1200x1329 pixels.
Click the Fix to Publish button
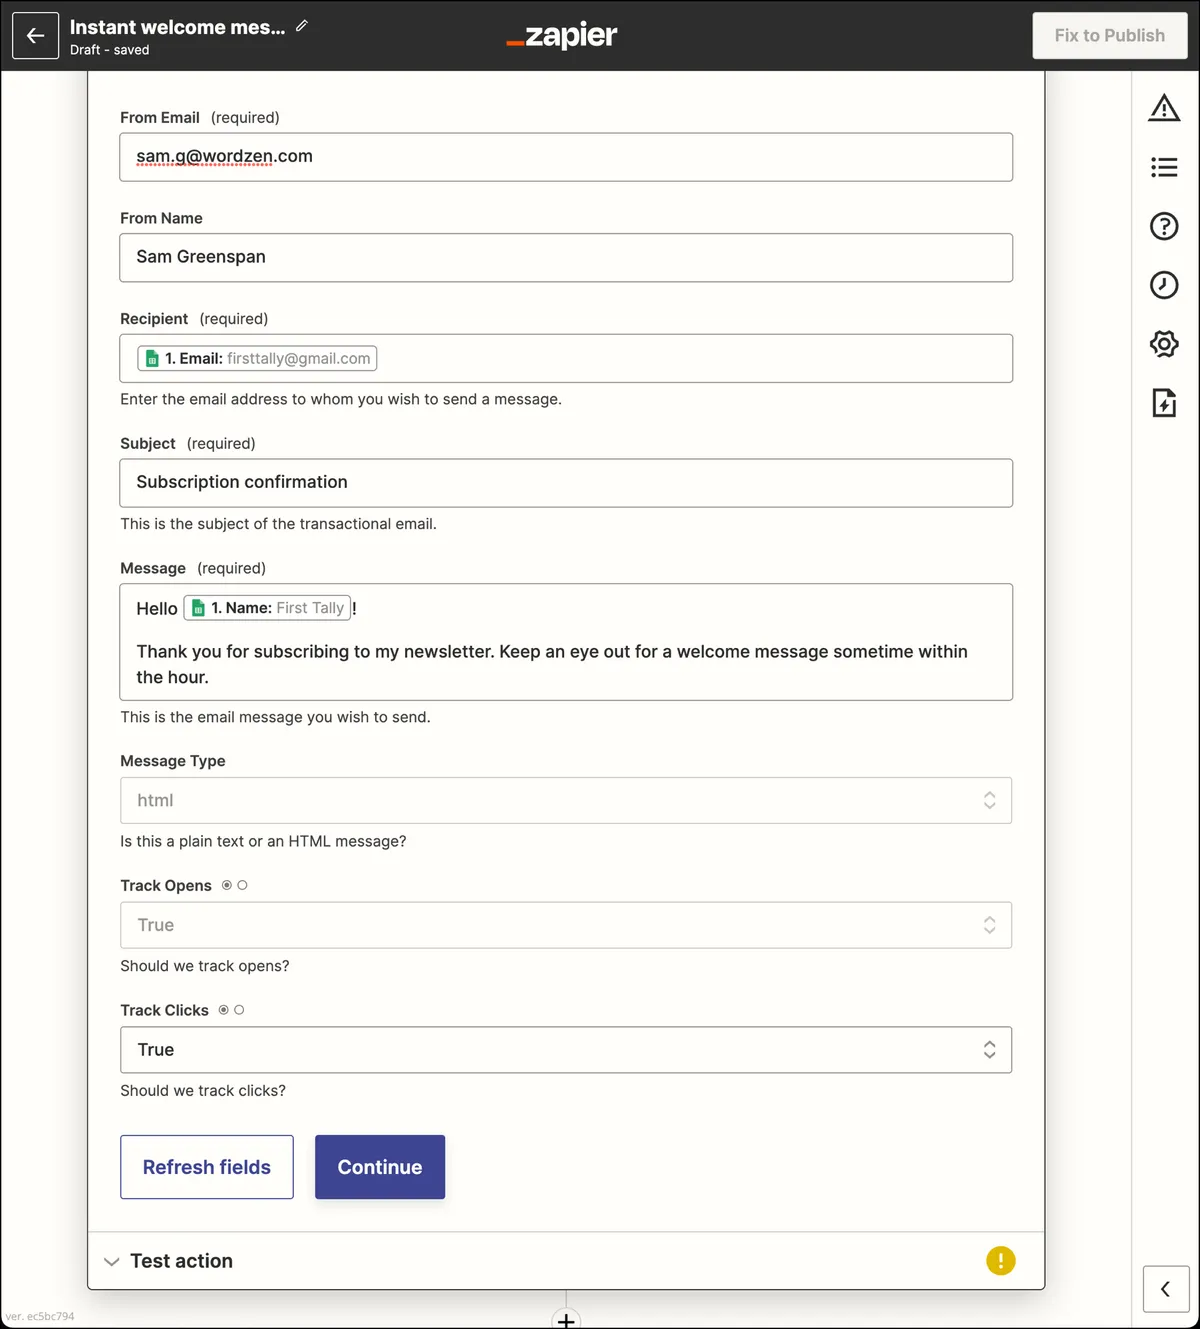1110,36
